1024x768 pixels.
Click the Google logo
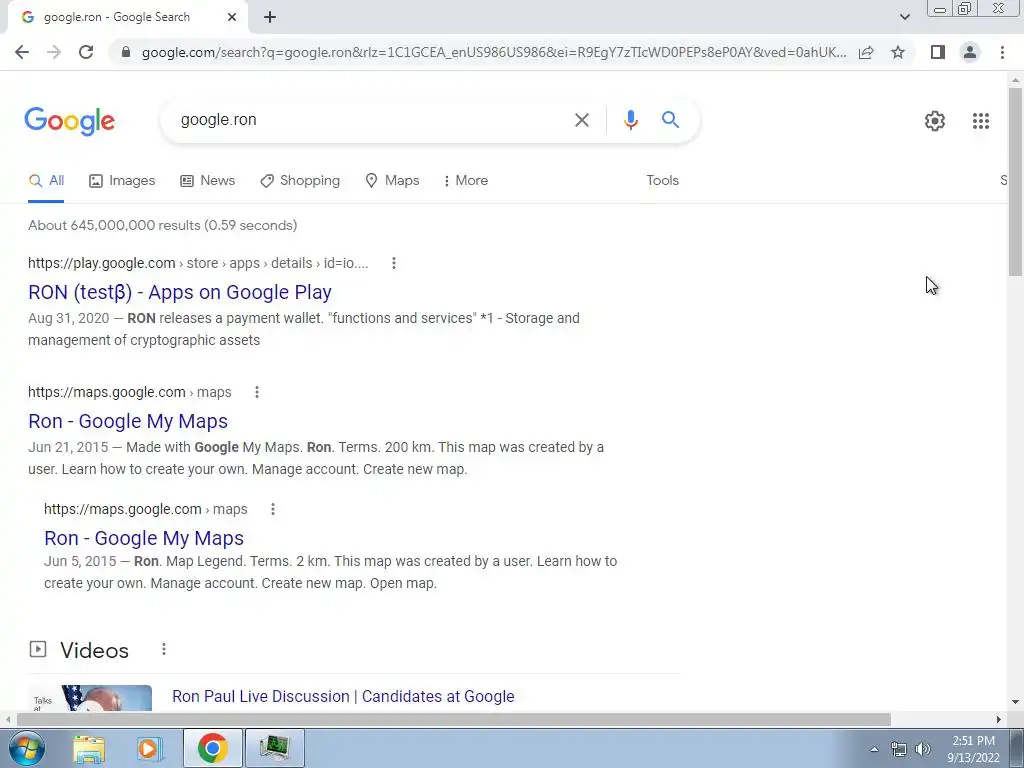[x=70, y=121]
